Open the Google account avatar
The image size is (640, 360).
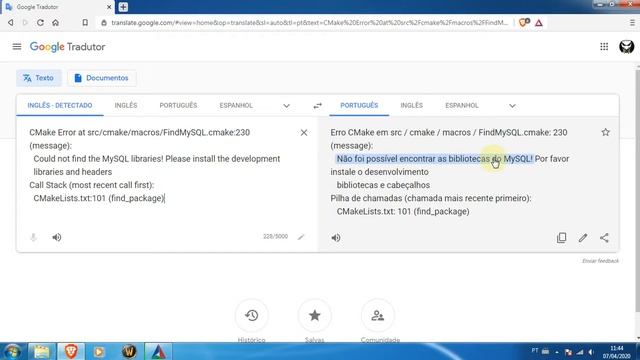(626, 47)
